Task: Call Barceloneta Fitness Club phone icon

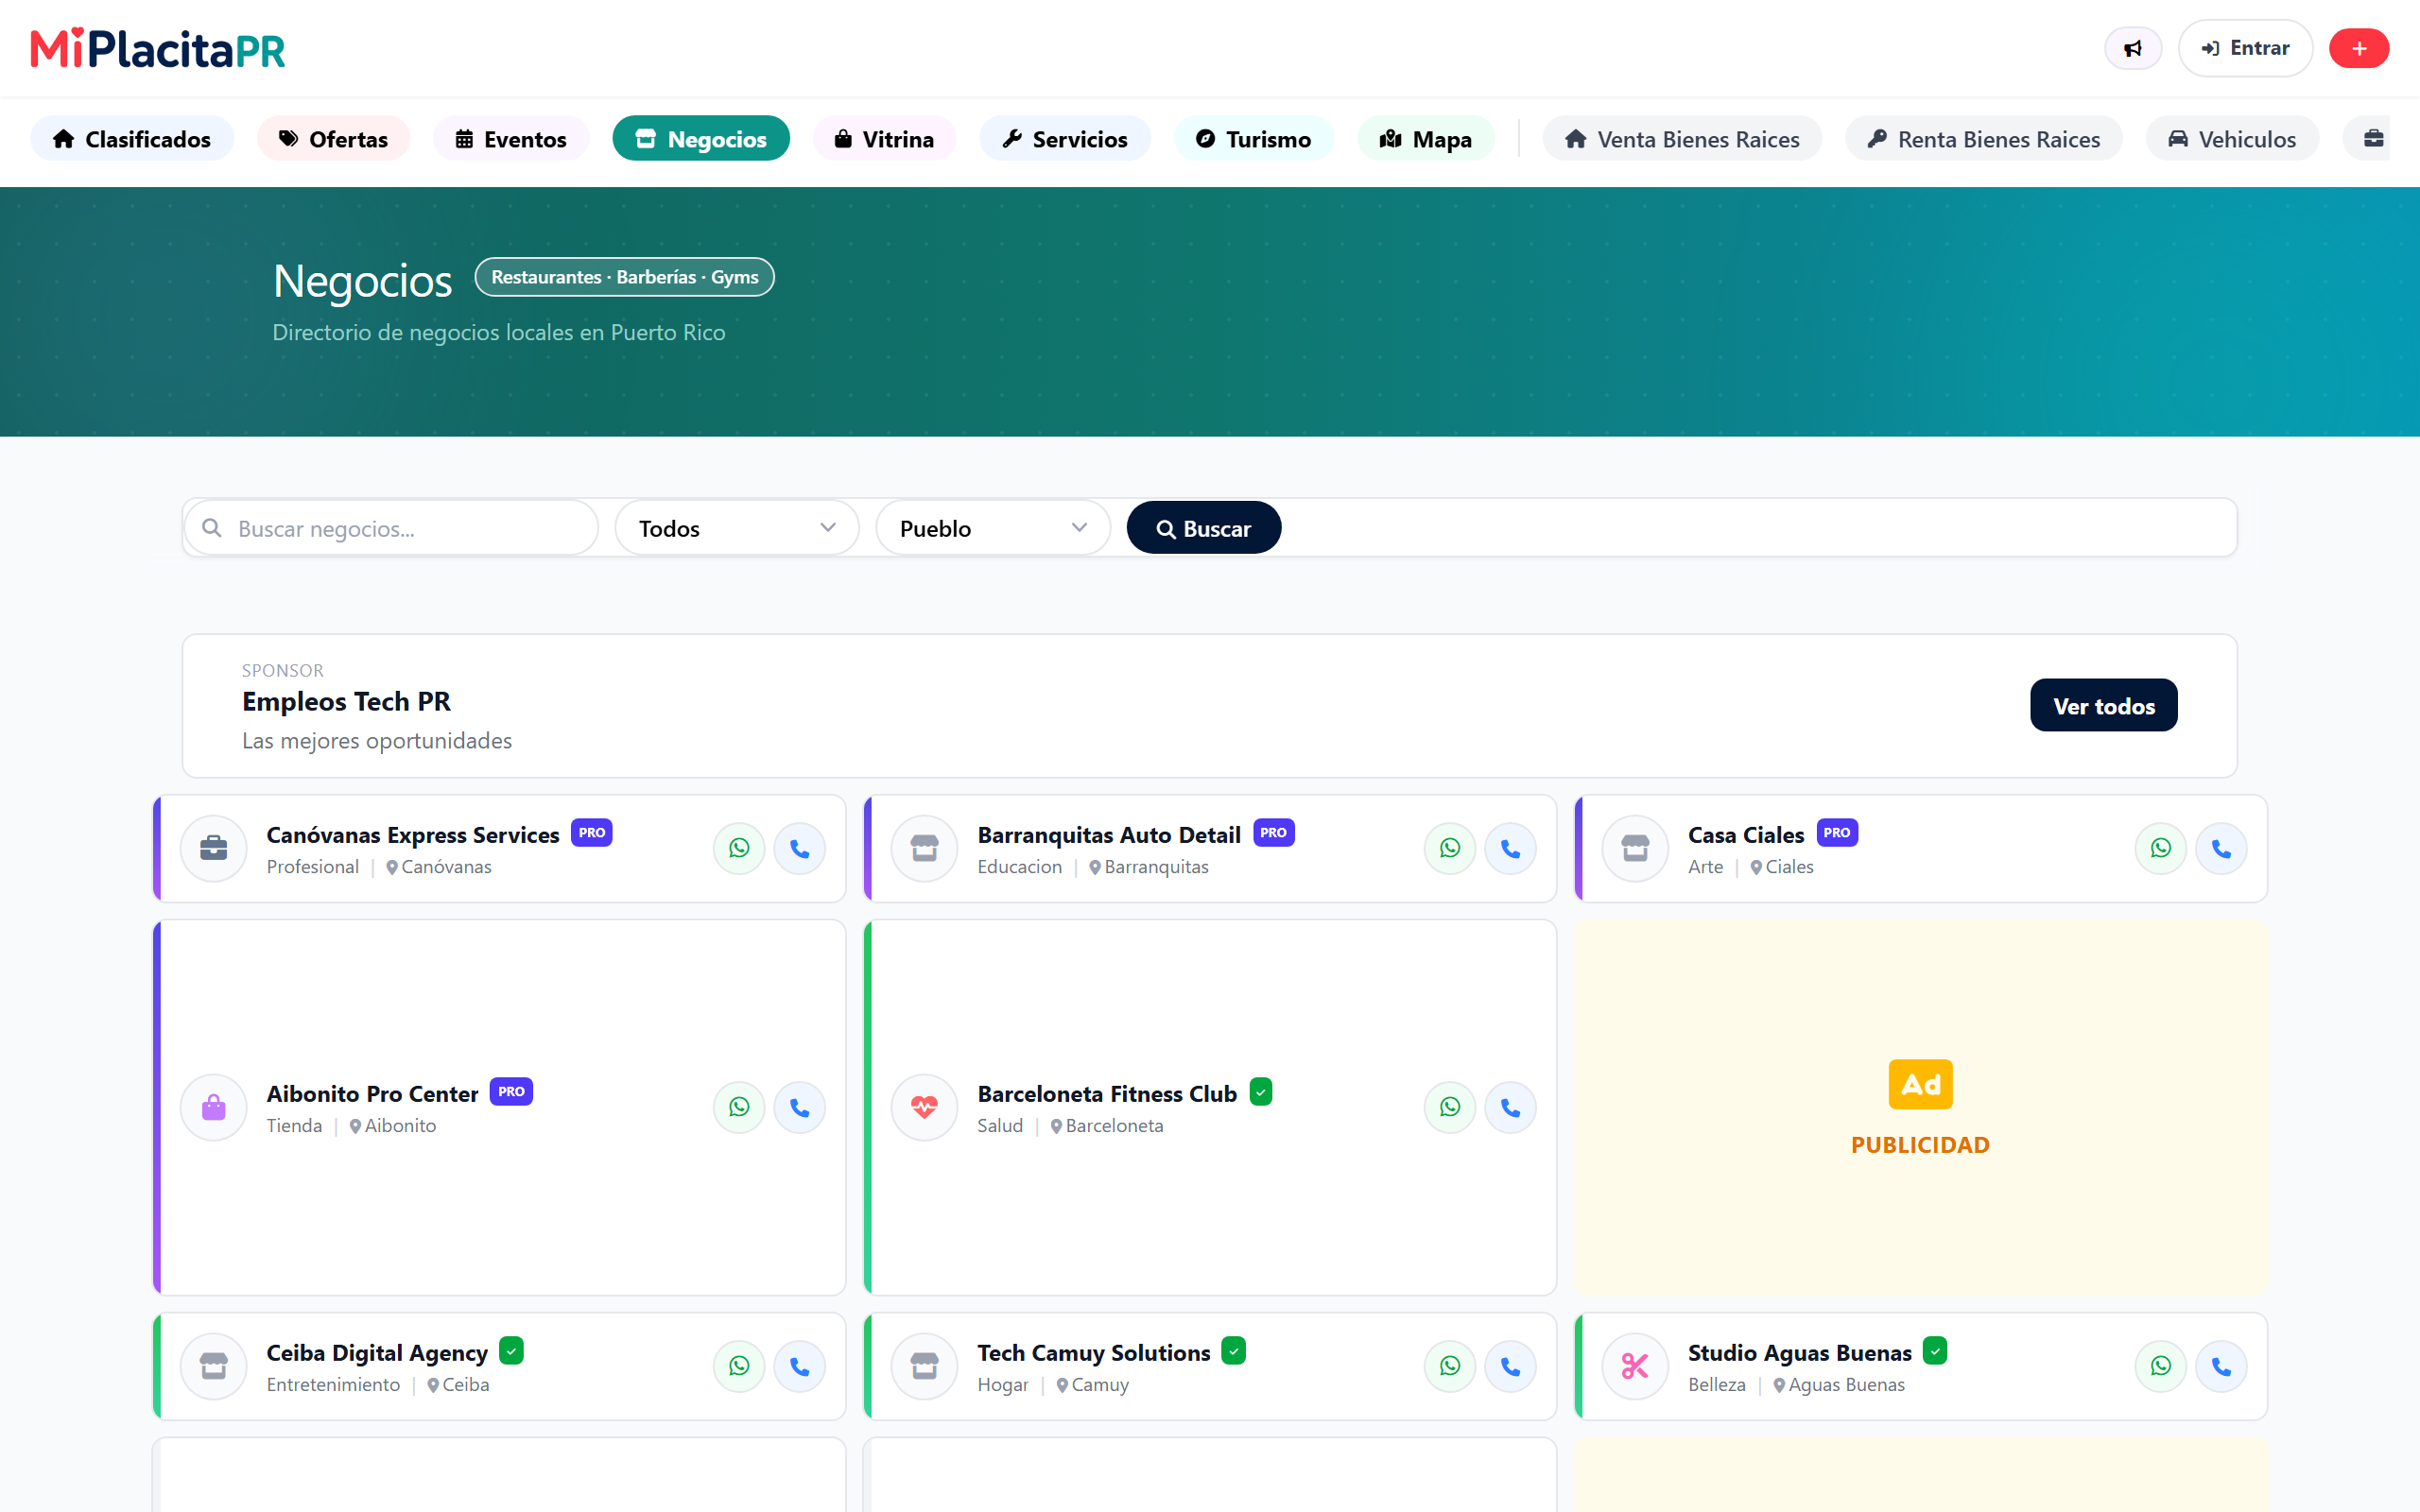Action: click(x=1510, y=1107)
